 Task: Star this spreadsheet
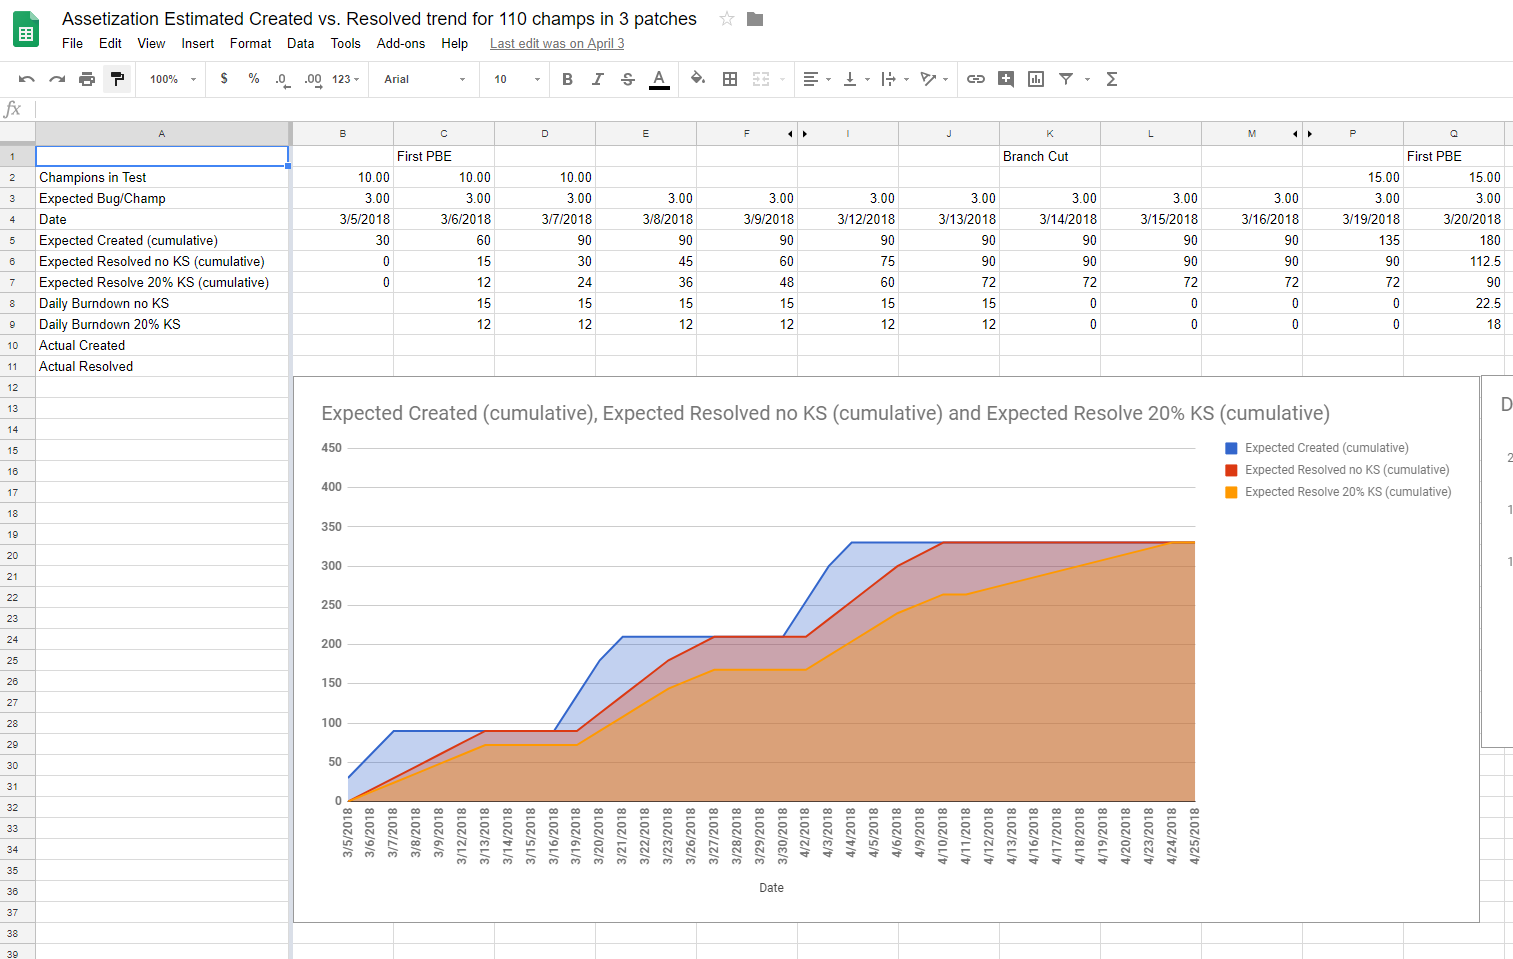tap(727, 19)
